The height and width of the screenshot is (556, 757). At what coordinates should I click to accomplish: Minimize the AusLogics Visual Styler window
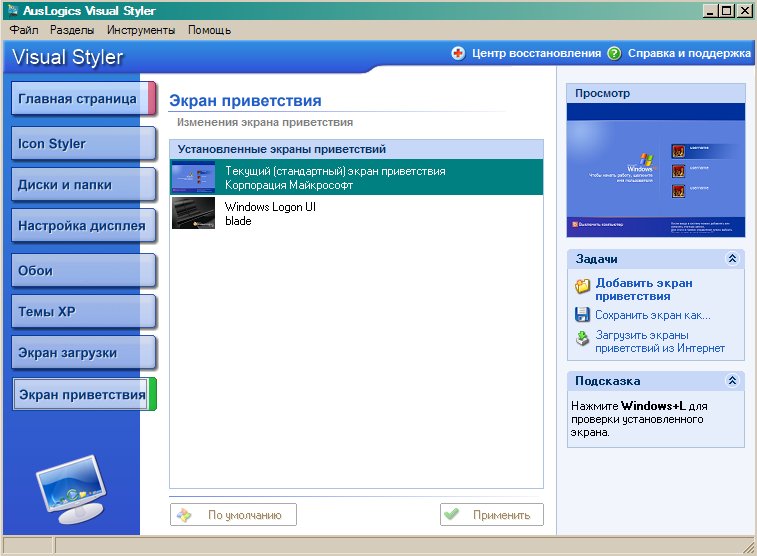point(709,11)
